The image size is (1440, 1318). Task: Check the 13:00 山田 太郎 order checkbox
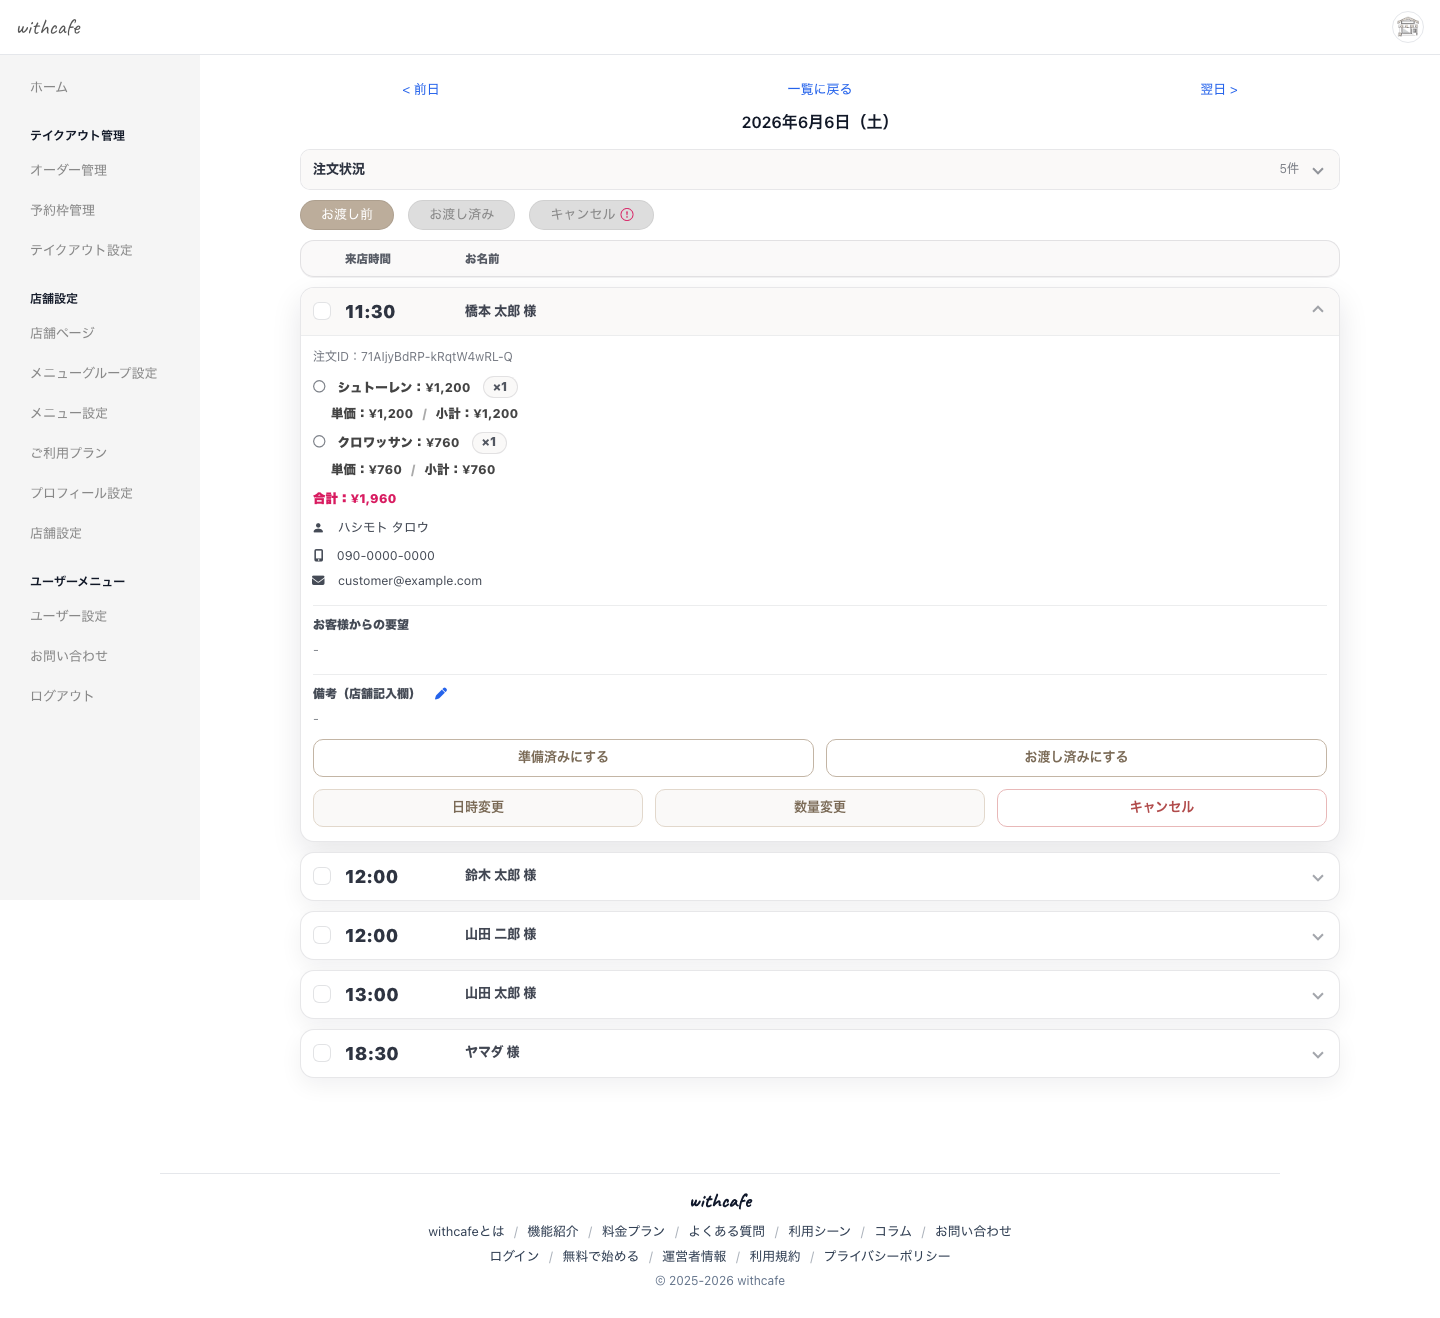322,994
